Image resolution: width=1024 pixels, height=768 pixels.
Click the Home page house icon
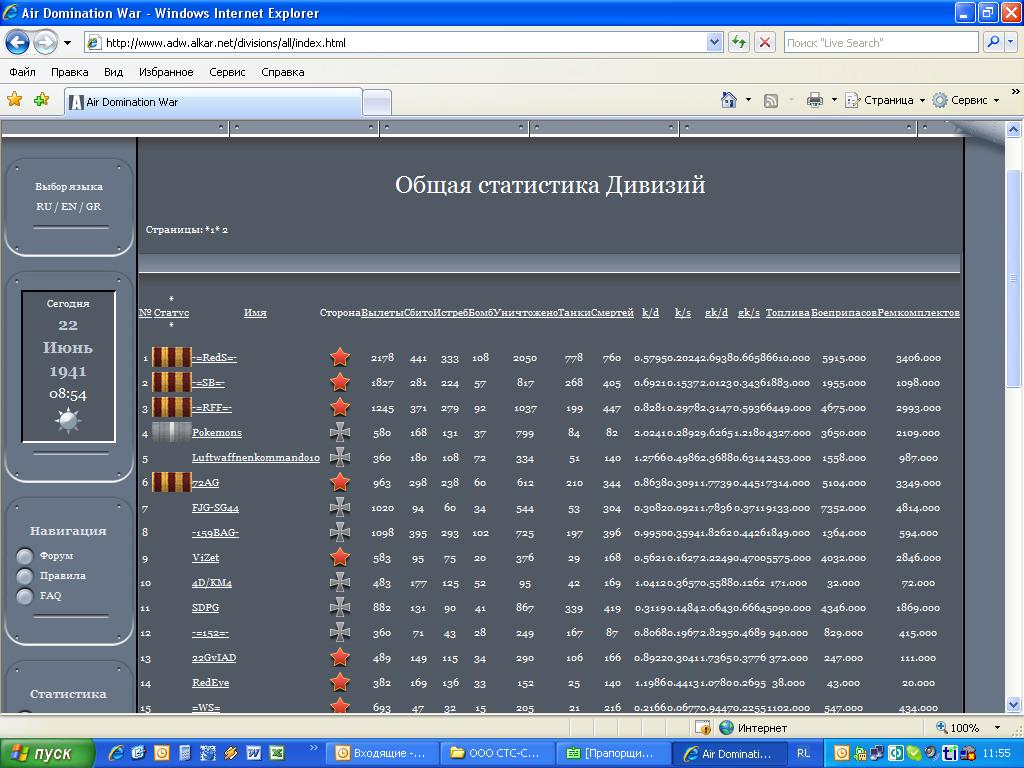730,100
